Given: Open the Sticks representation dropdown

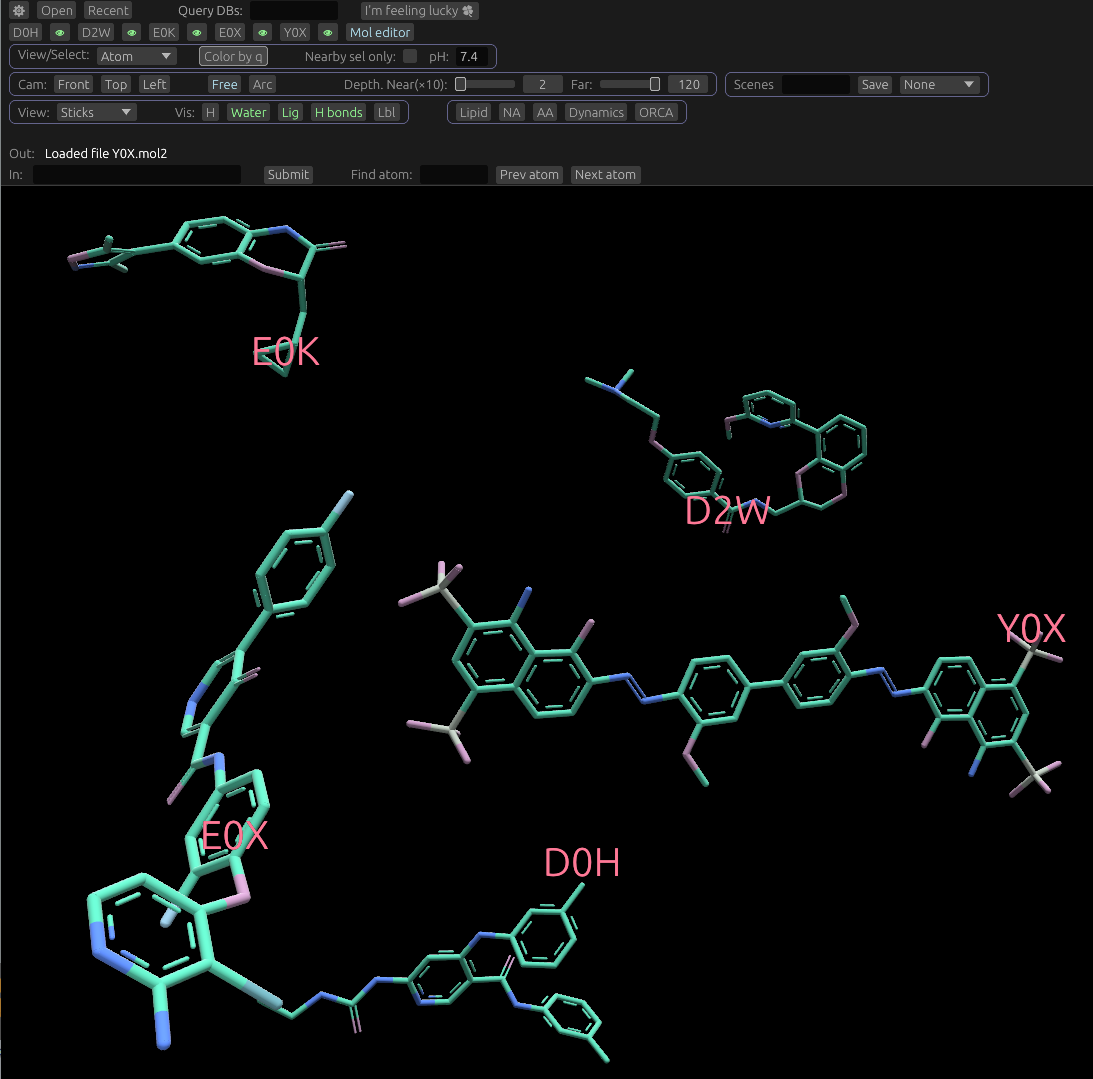Looking at the screenshot, I should coord(96,112).
